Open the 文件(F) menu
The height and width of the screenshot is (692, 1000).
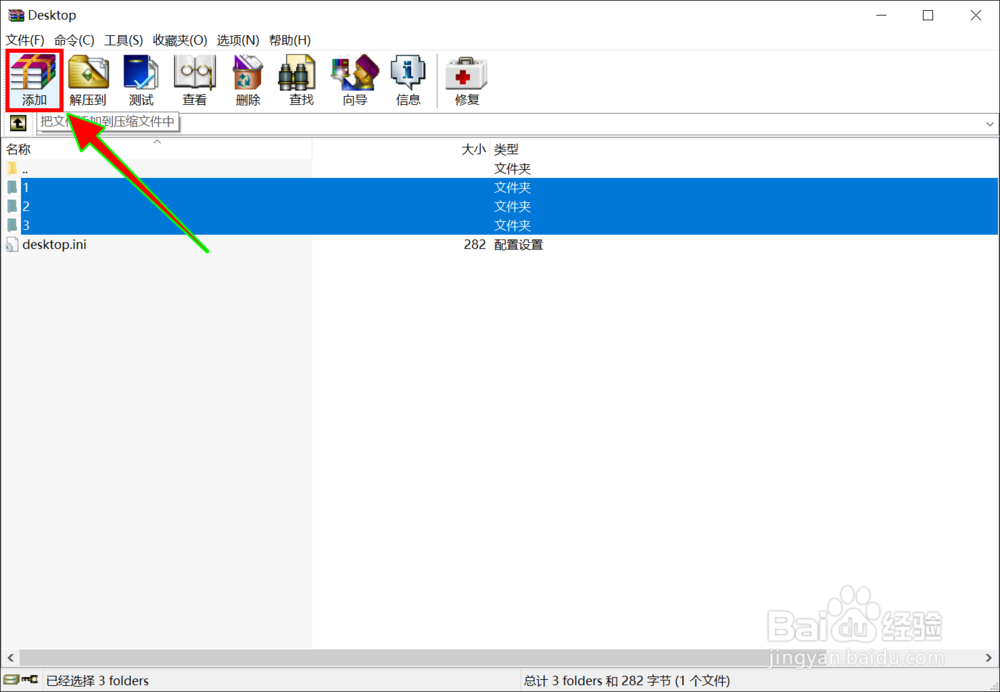tap(25, 40)
